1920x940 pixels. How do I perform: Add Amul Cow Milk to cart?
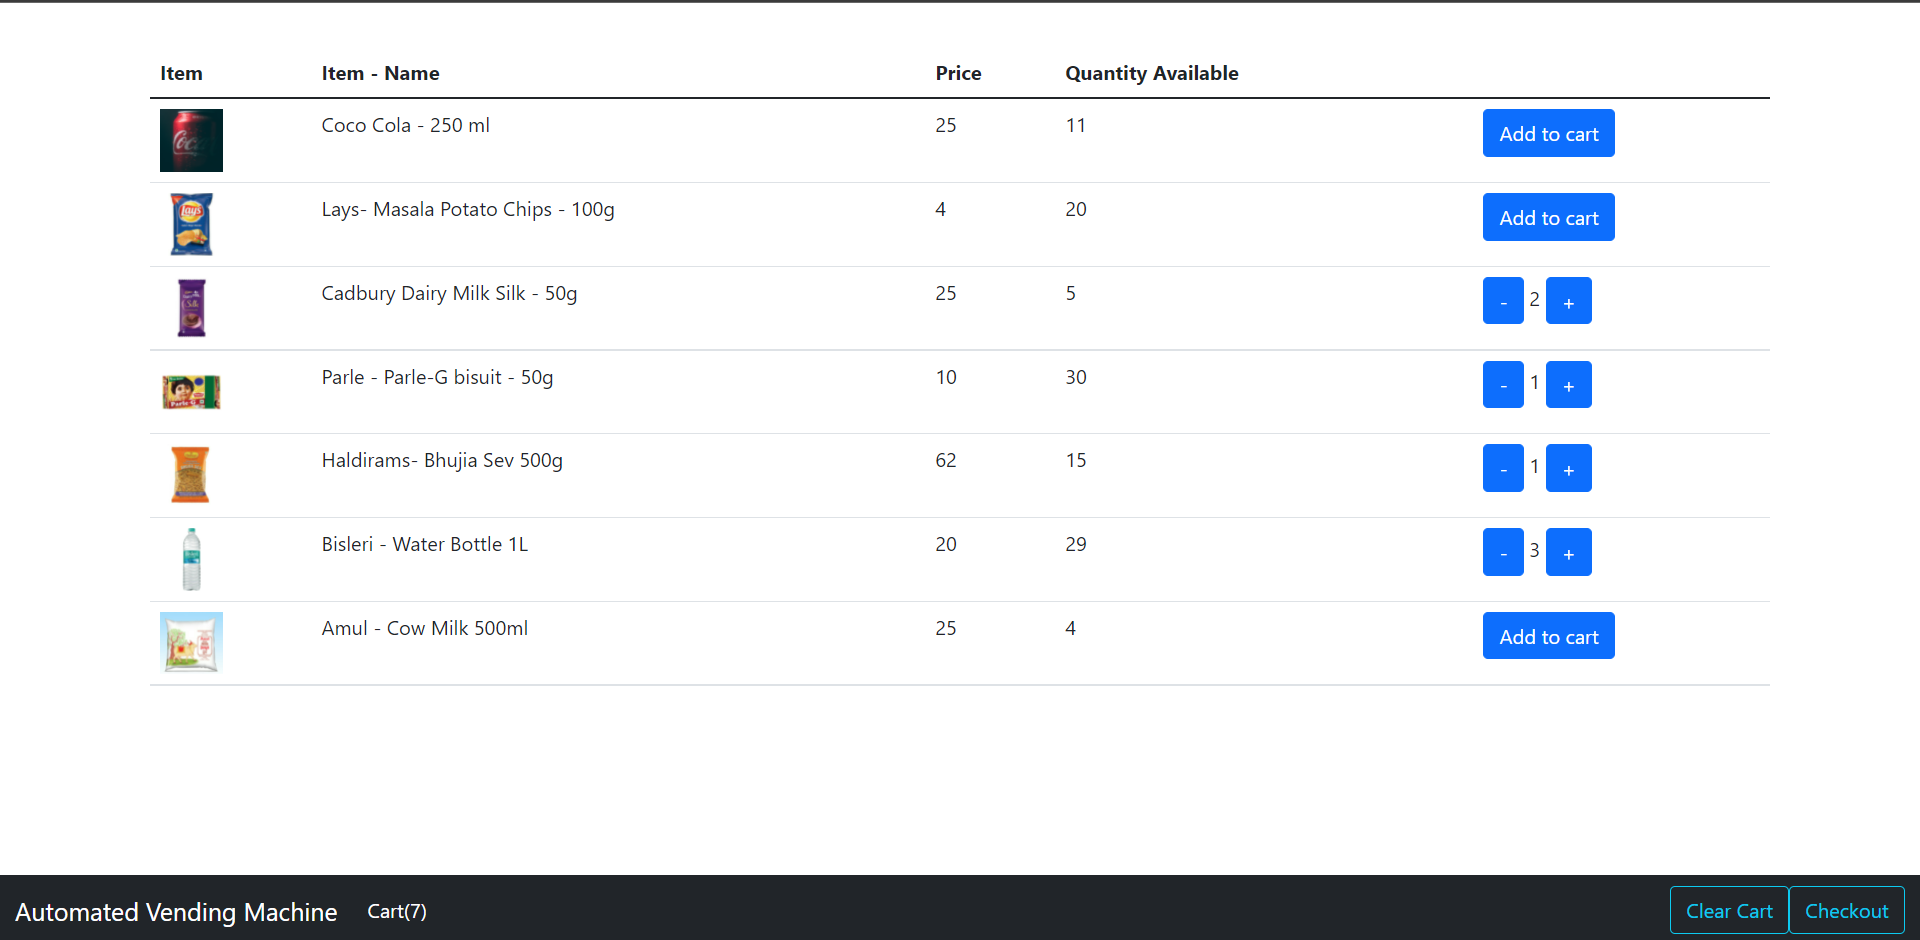click(x=1548, y=637)
